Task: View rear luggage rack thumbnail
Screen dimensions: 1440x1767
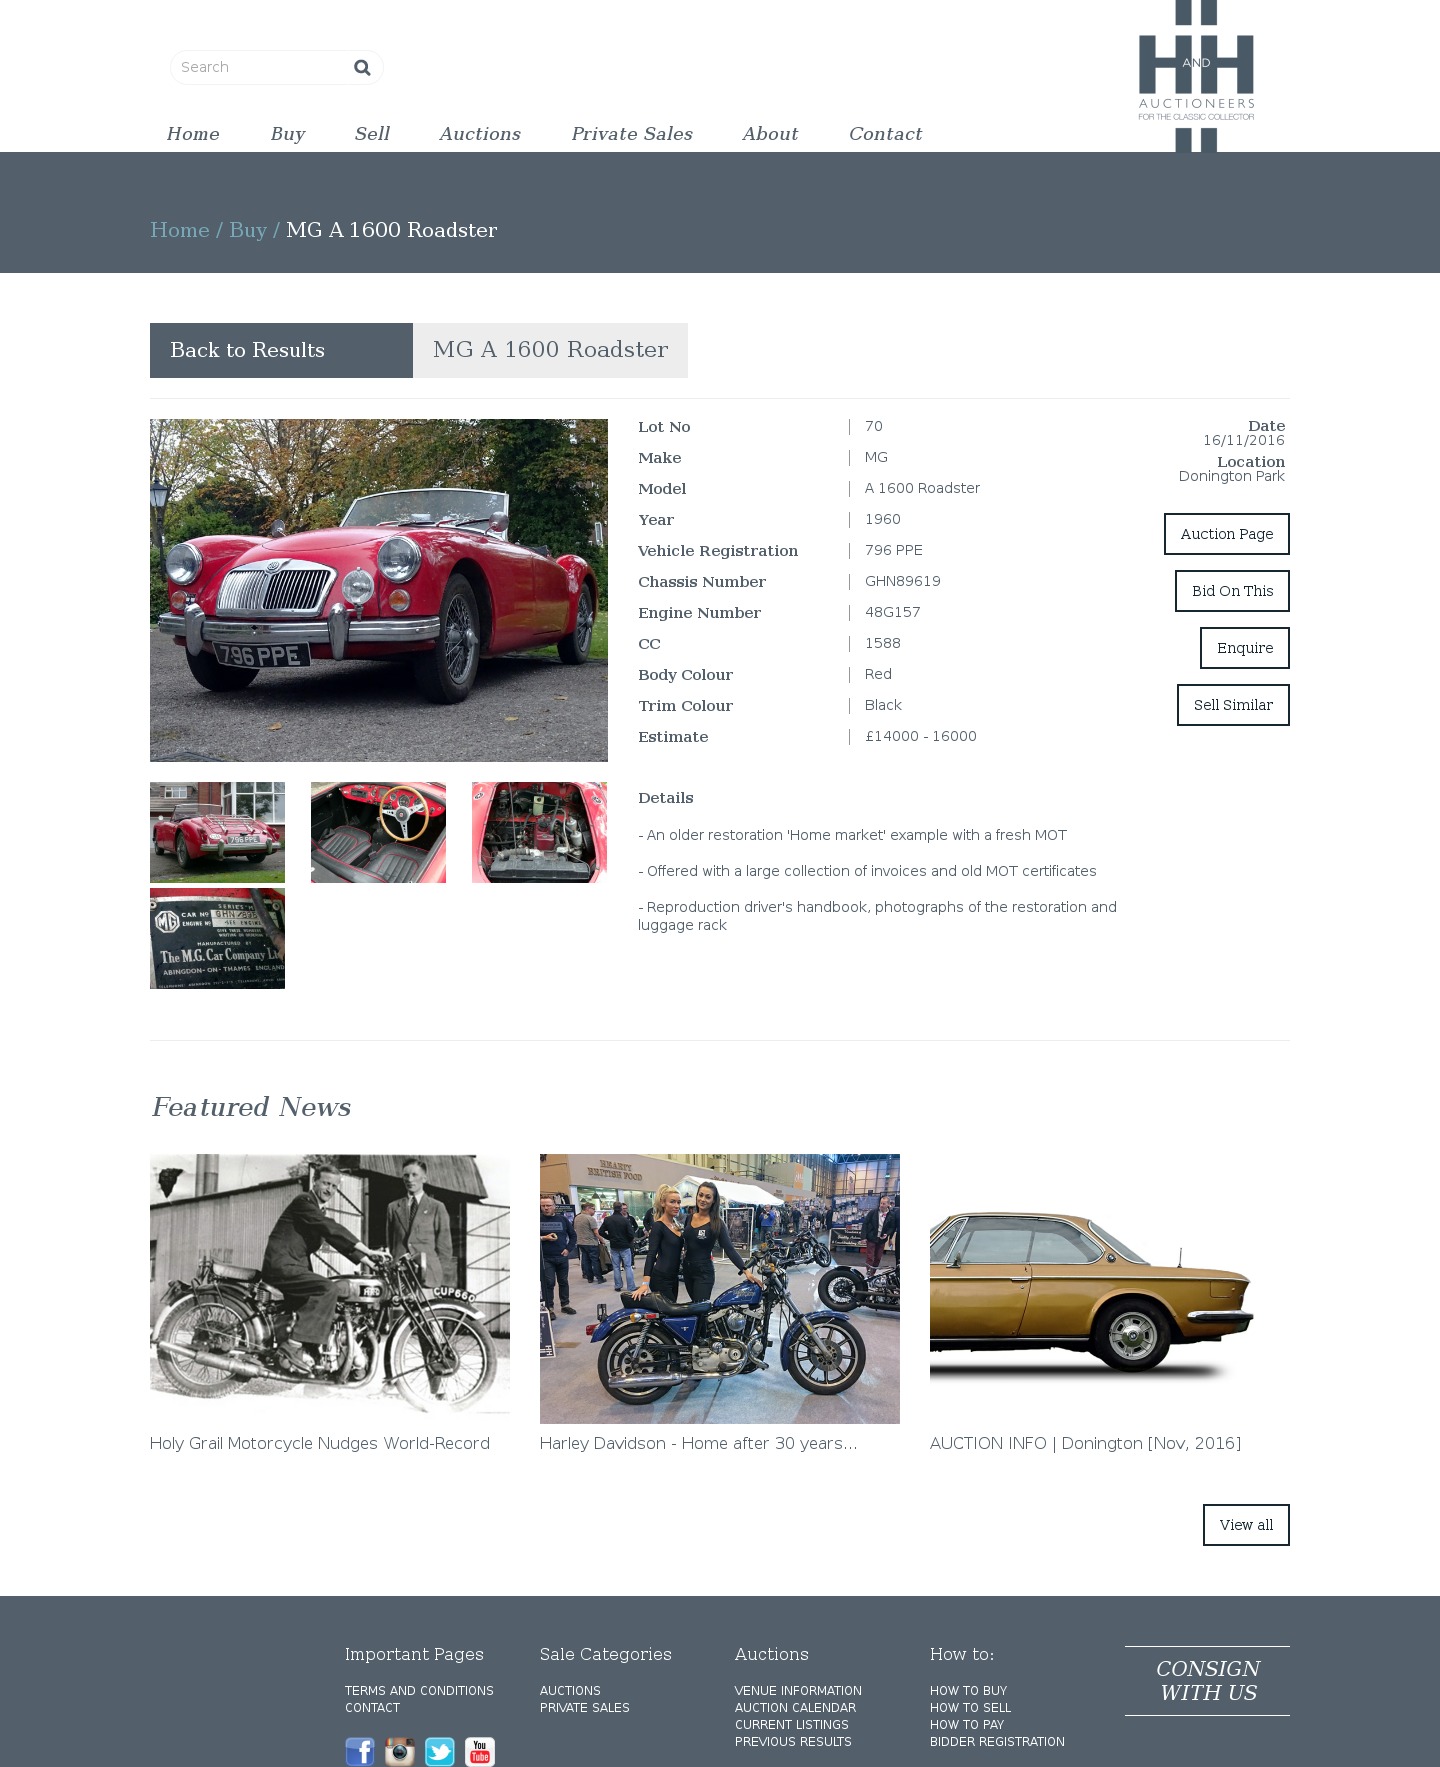Action: [217, 832]
